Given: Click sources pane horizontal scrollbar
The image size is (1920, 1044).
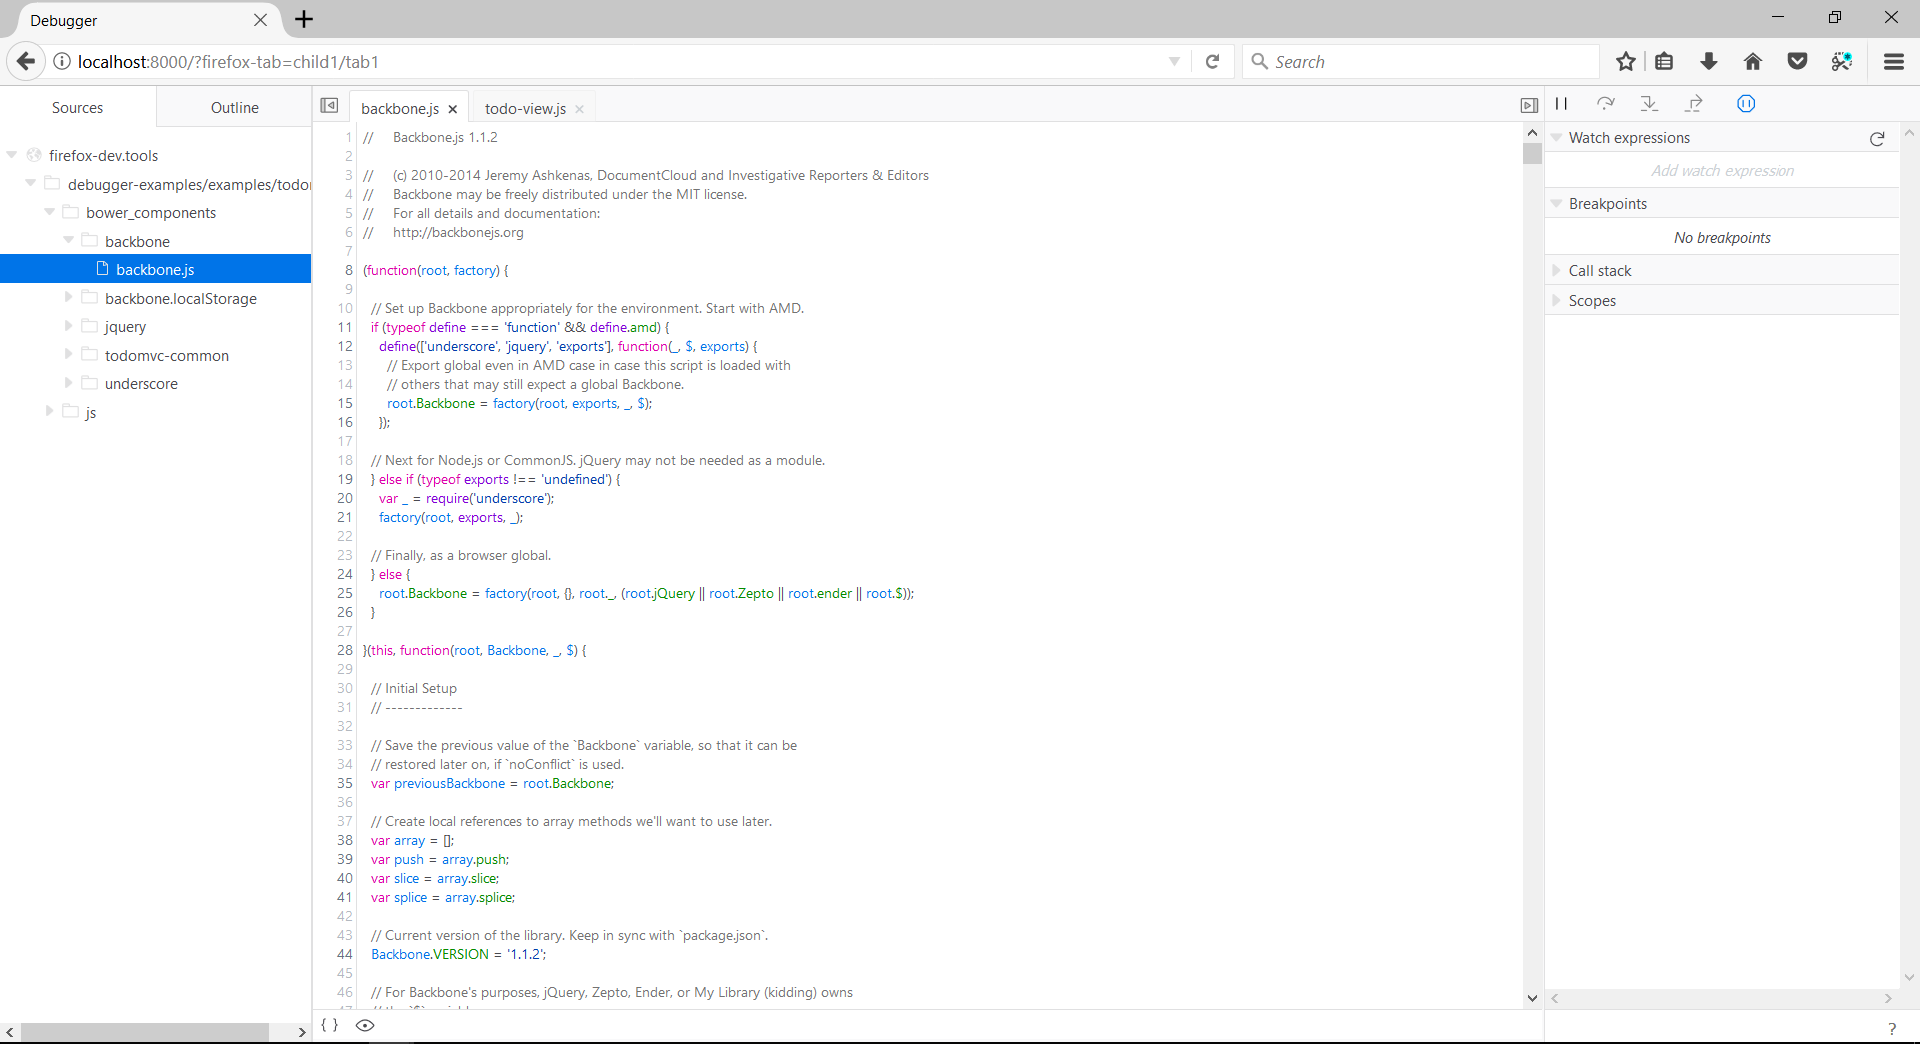Looking at the screenshot, I should coord(144,1032).
